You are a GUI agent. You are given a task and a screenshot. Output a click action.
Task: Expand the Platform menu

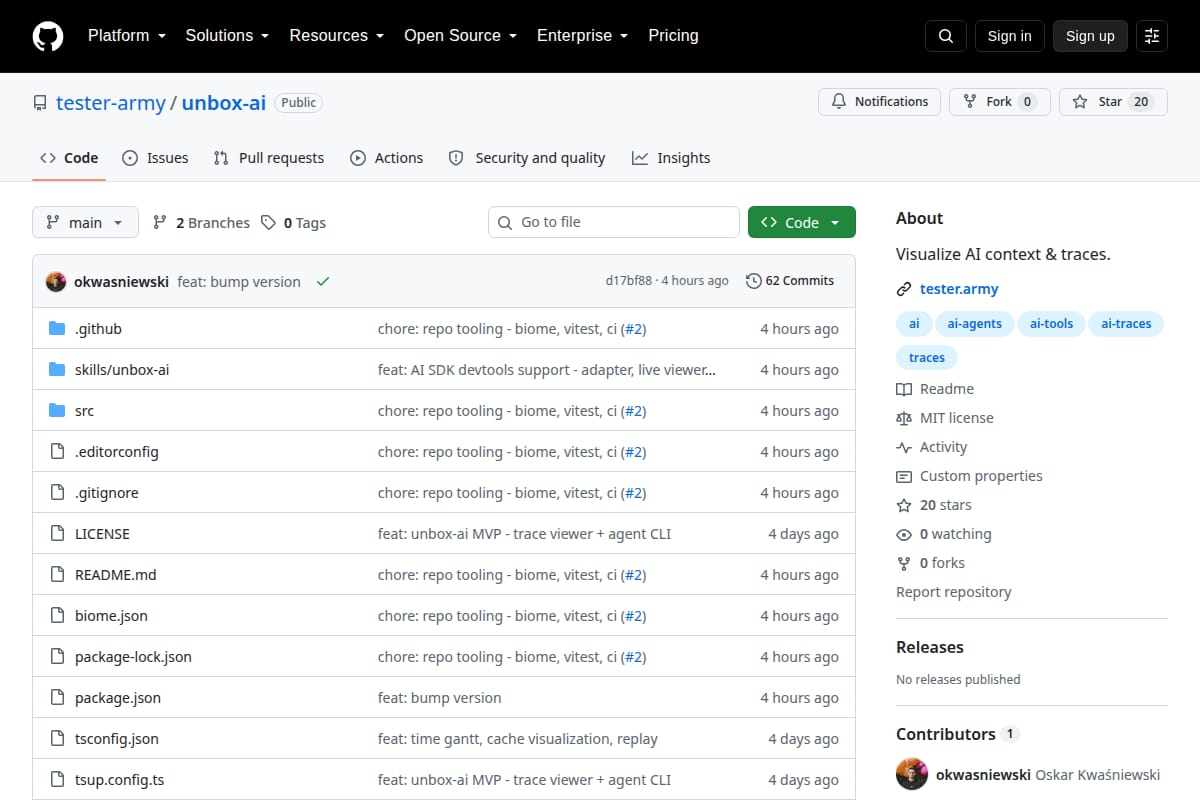(126, 36)
